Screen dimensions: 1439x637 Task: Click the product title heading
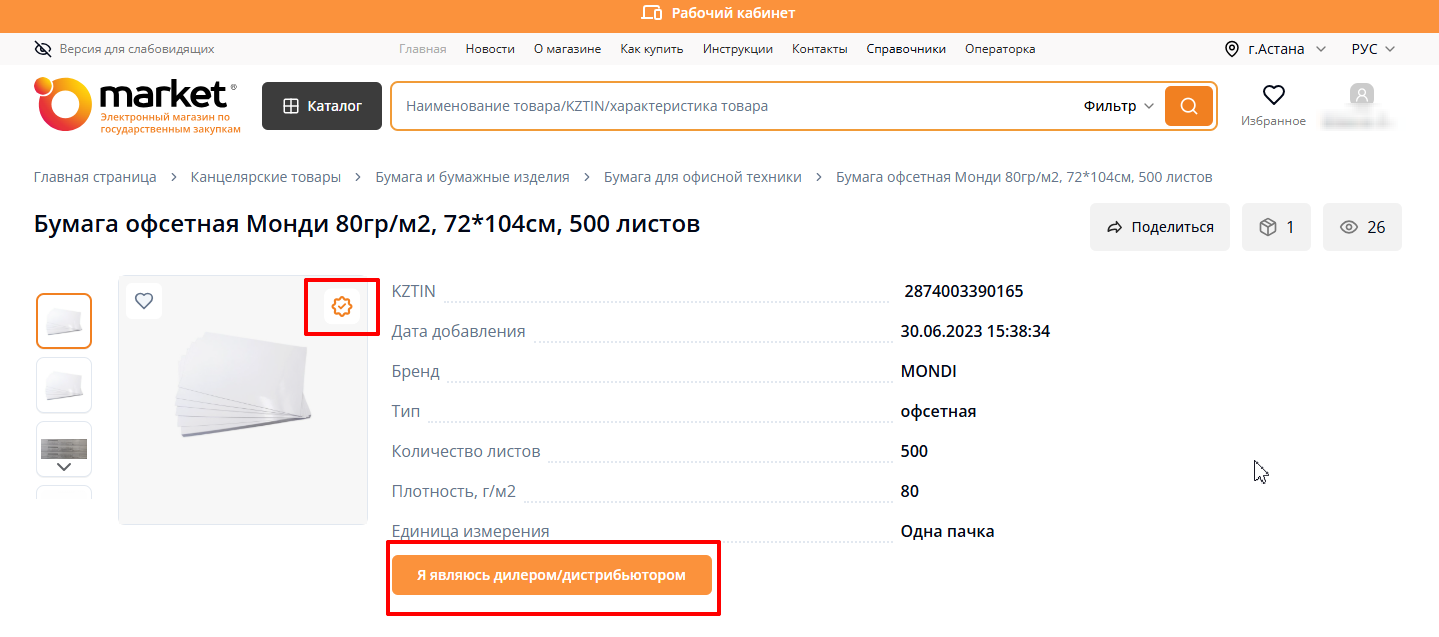pyautogui.click(x=367, y=224)
